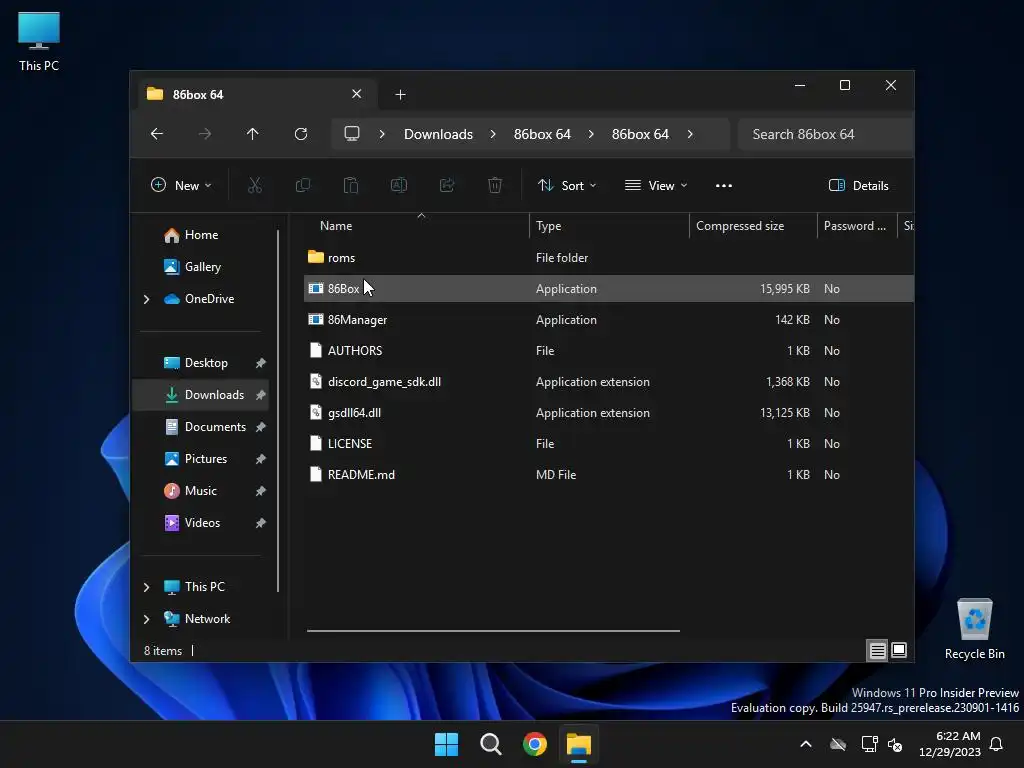Click the Paste clipboard icon
This screenshot has width=1024, height=768.
point(351,185)
